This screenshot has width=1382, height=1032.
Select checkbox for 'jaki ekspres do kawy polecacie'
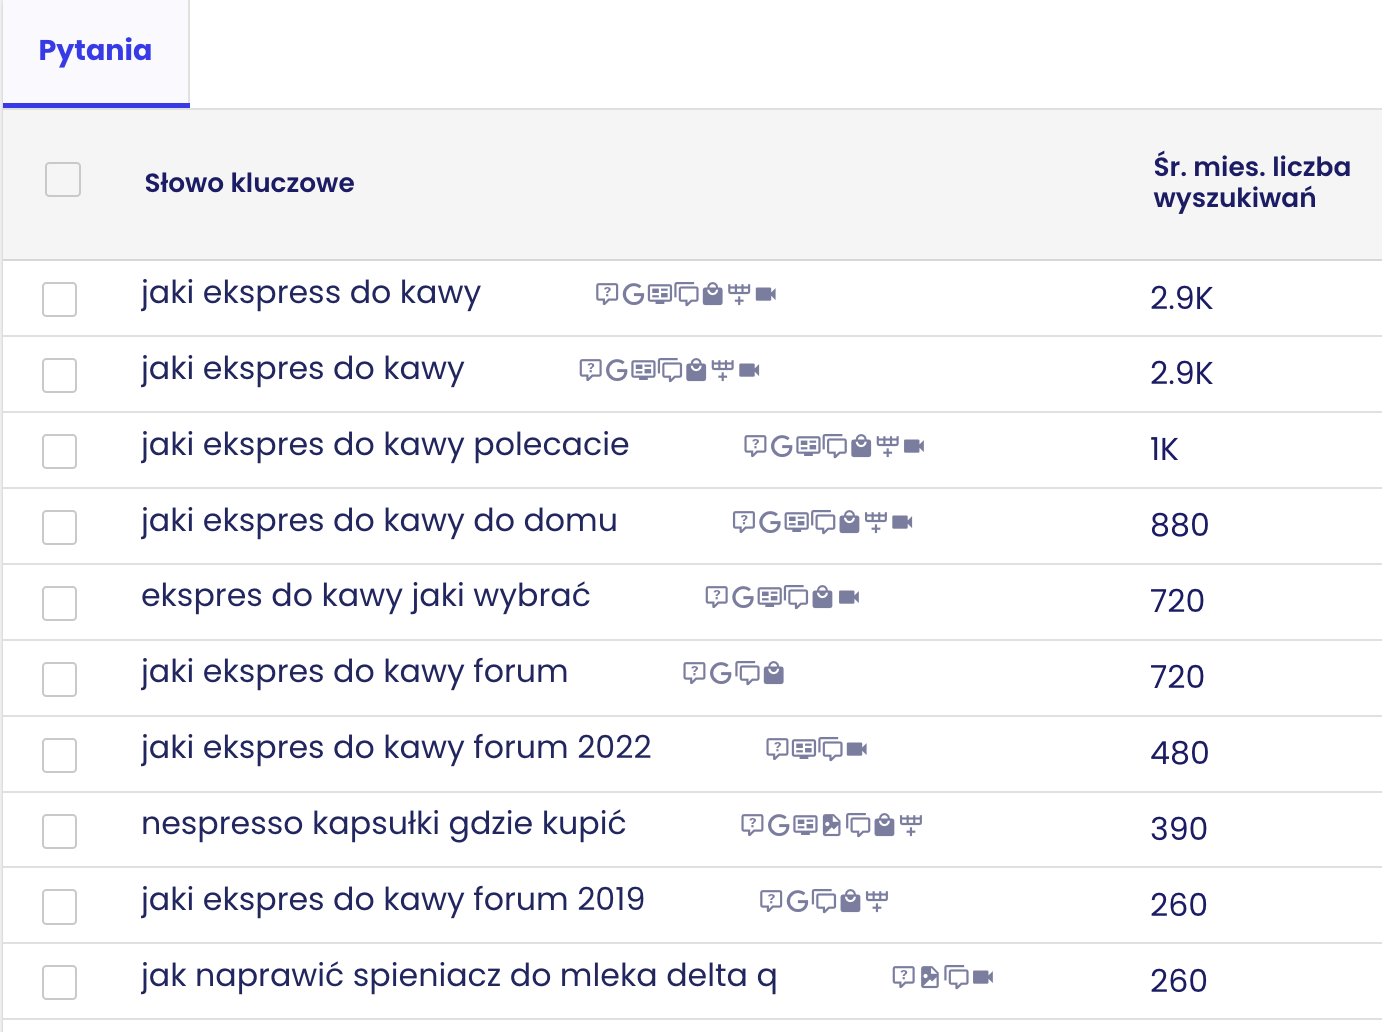point(60,451)
